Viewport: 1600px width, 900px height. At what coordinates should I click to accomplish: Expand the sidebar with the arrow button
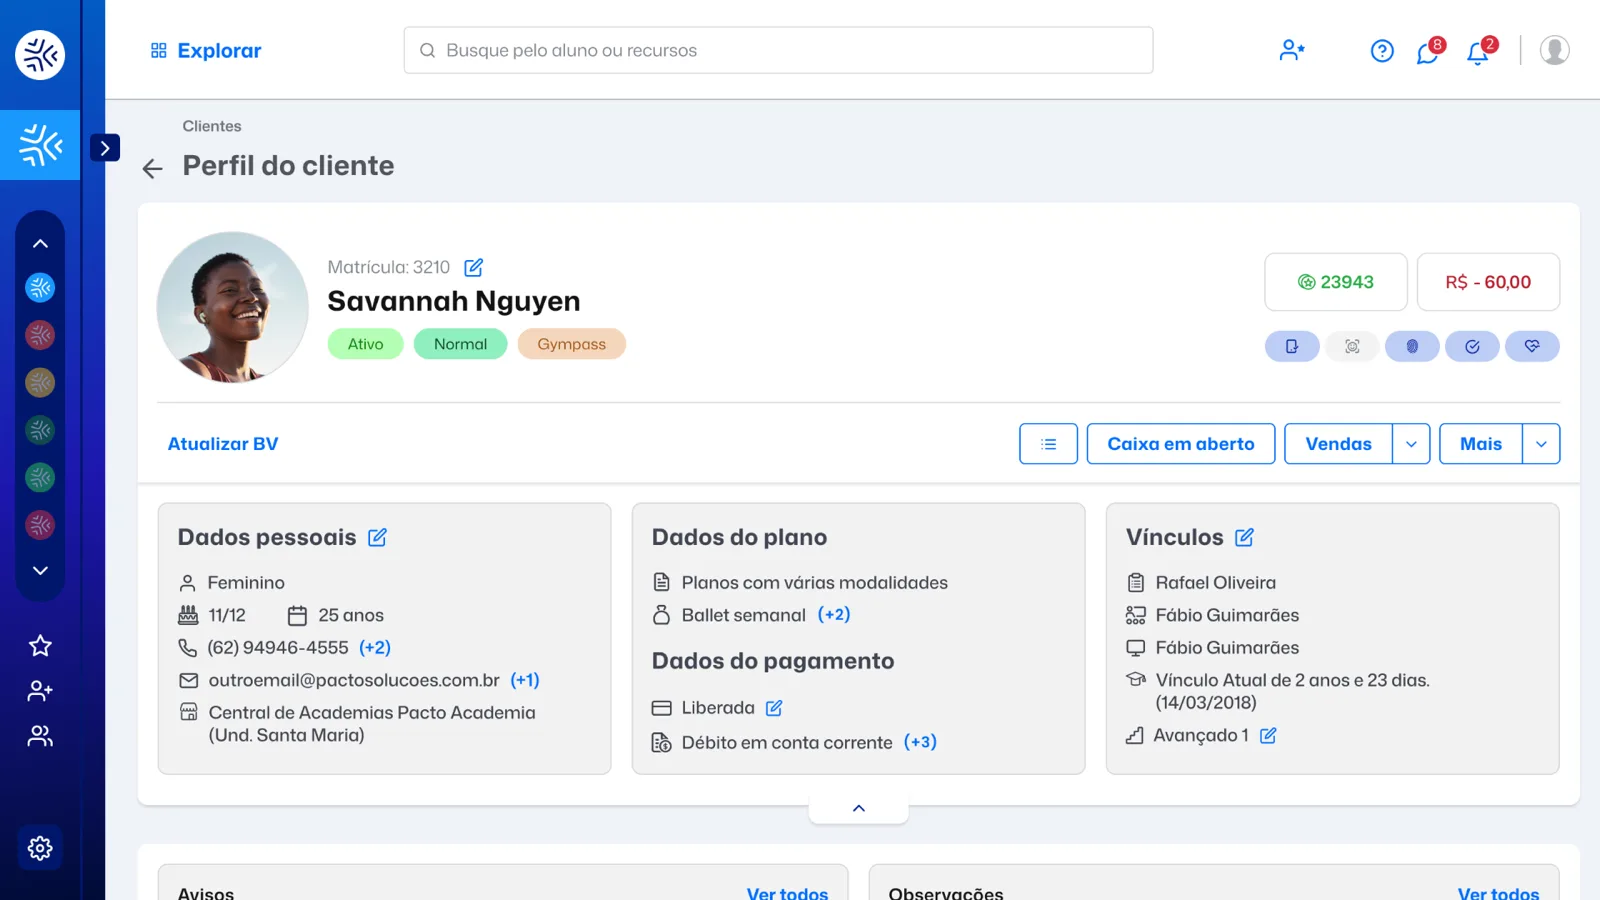click(x=105, y=148)
